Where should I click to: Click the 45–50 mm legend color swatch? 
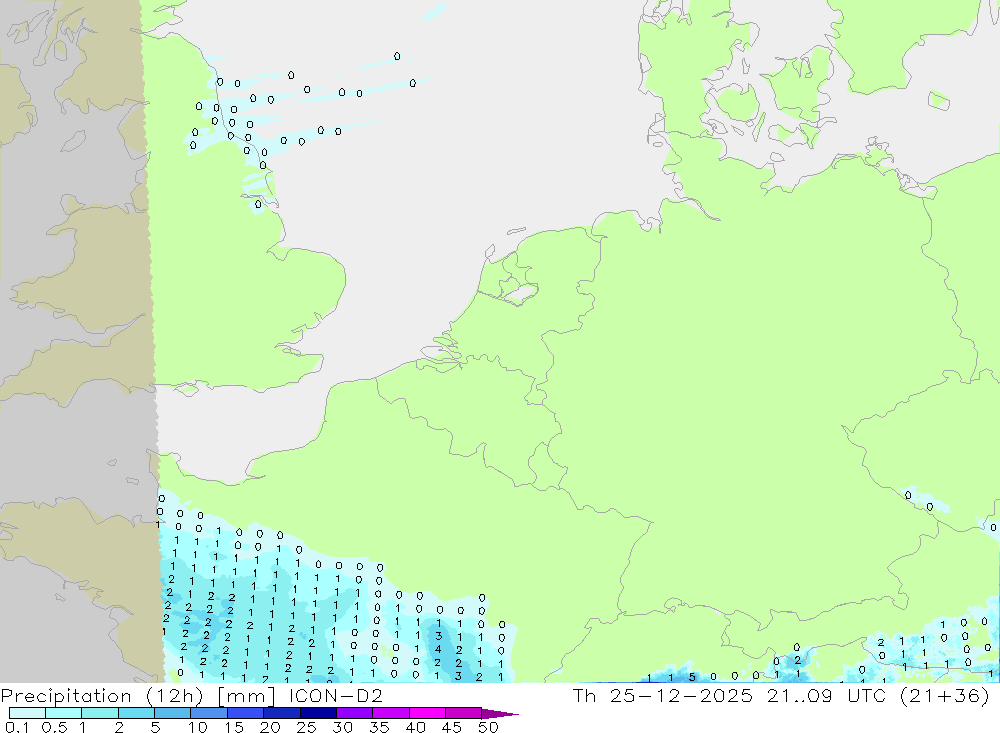[x=464, y=713]
